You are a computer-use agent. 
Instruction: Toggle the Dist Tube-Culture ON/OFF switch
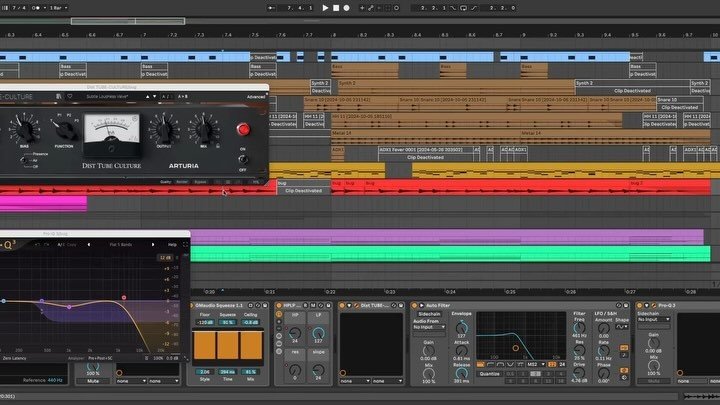pyautogui.click(x=241, y=159)
